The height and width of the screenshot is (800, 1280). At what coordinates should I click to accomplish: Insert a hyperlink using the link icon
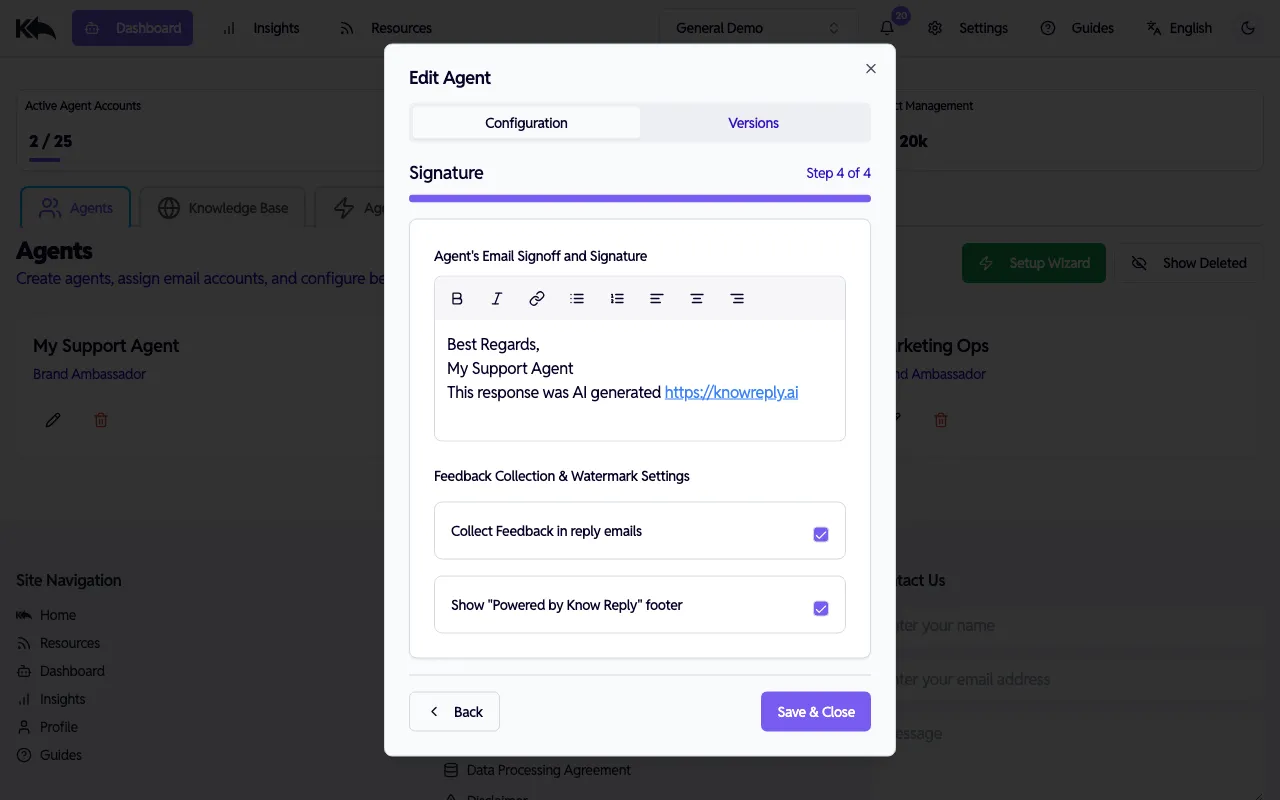tap(537, 298)
